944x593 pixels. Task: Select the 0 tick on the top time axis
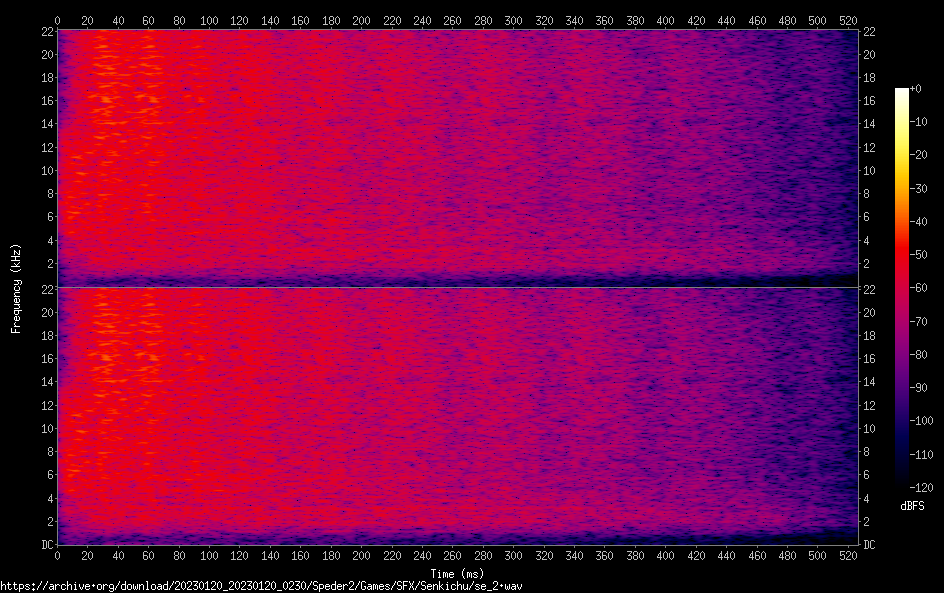[57, 20]
